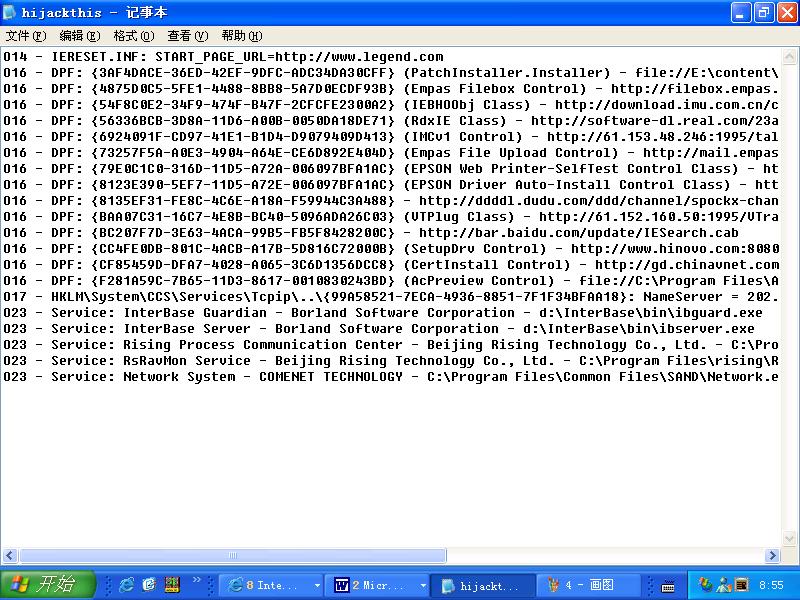This screenshot has height=600, width=800.
Task: Click the horizontal scrollbar left arrow
Action: 10,555
